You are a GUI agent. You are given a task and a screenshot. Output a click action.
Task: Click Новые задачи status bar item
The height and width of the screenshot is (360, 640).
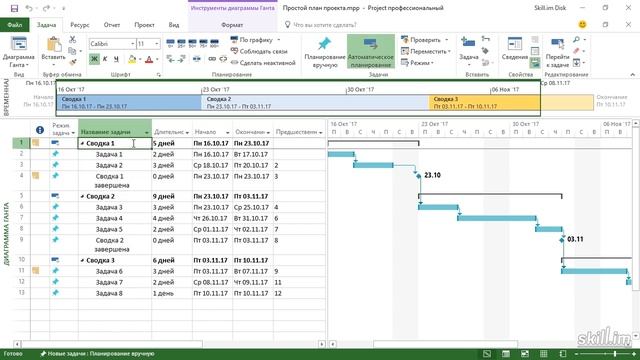click(x=98, y=354)
